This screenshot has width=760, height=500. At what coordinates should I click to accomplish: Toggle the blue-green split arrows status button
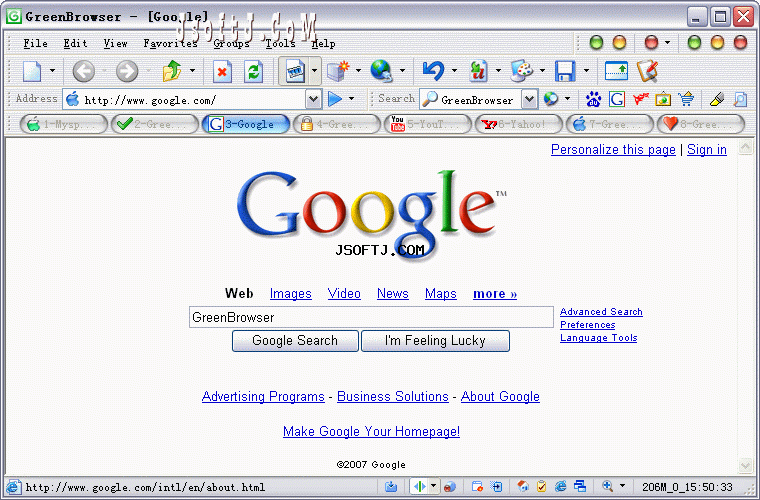[420, 486]
